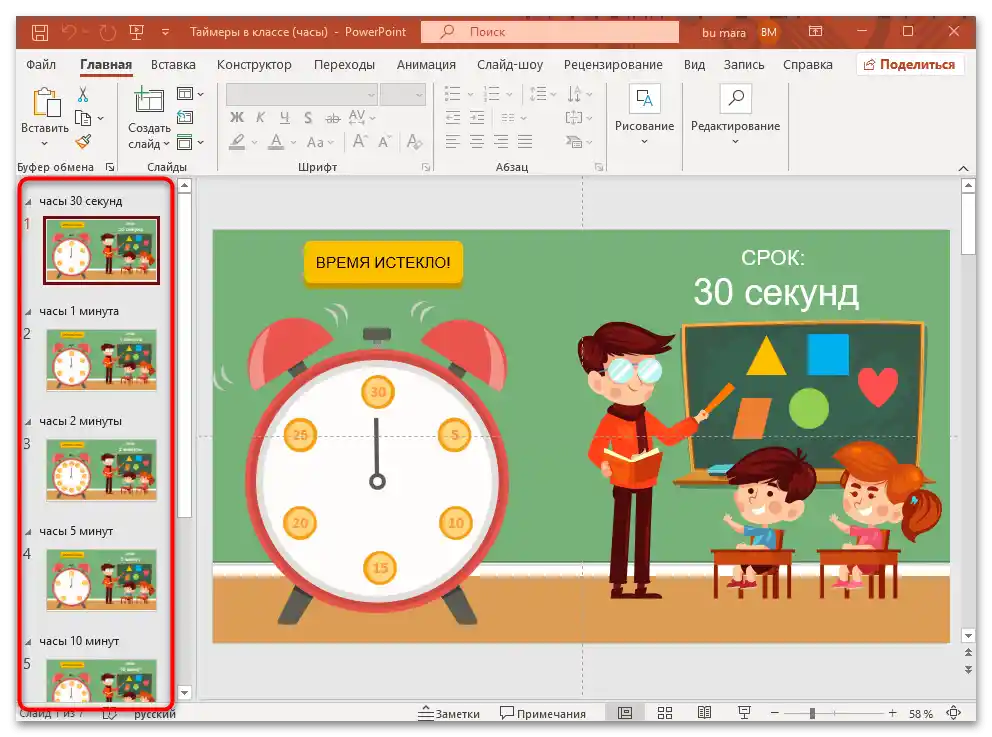Switch to Slide Sorter view icon

664,713
